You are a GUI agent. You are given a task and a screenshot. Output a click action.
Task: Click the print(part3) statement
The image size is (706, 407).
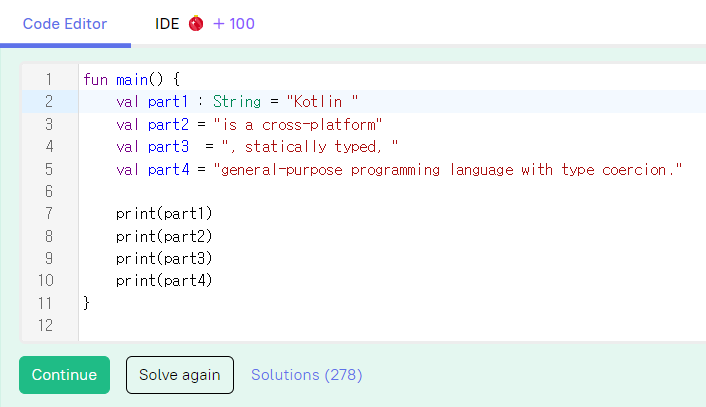(164, 258)
